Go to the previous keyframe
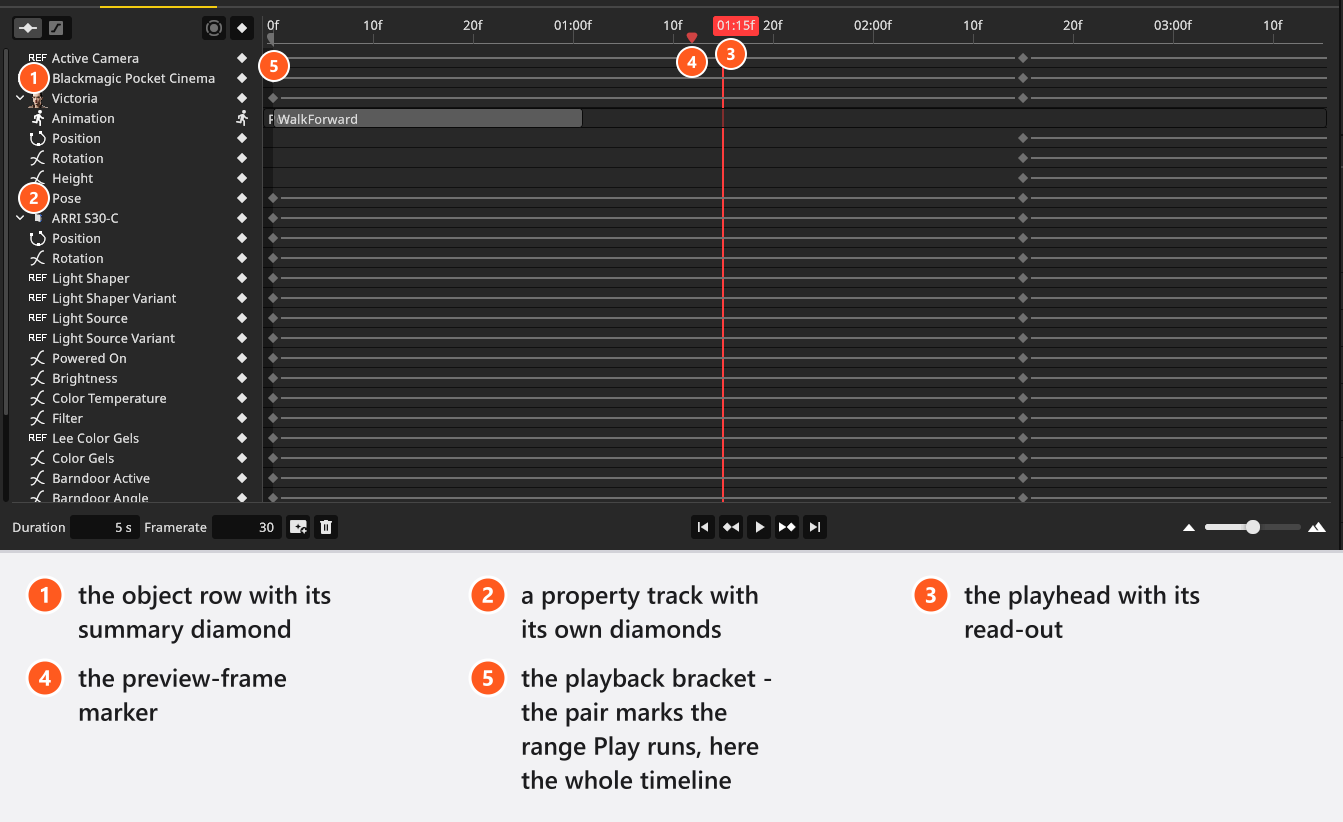1343x822 pixels. coord(731,527)
